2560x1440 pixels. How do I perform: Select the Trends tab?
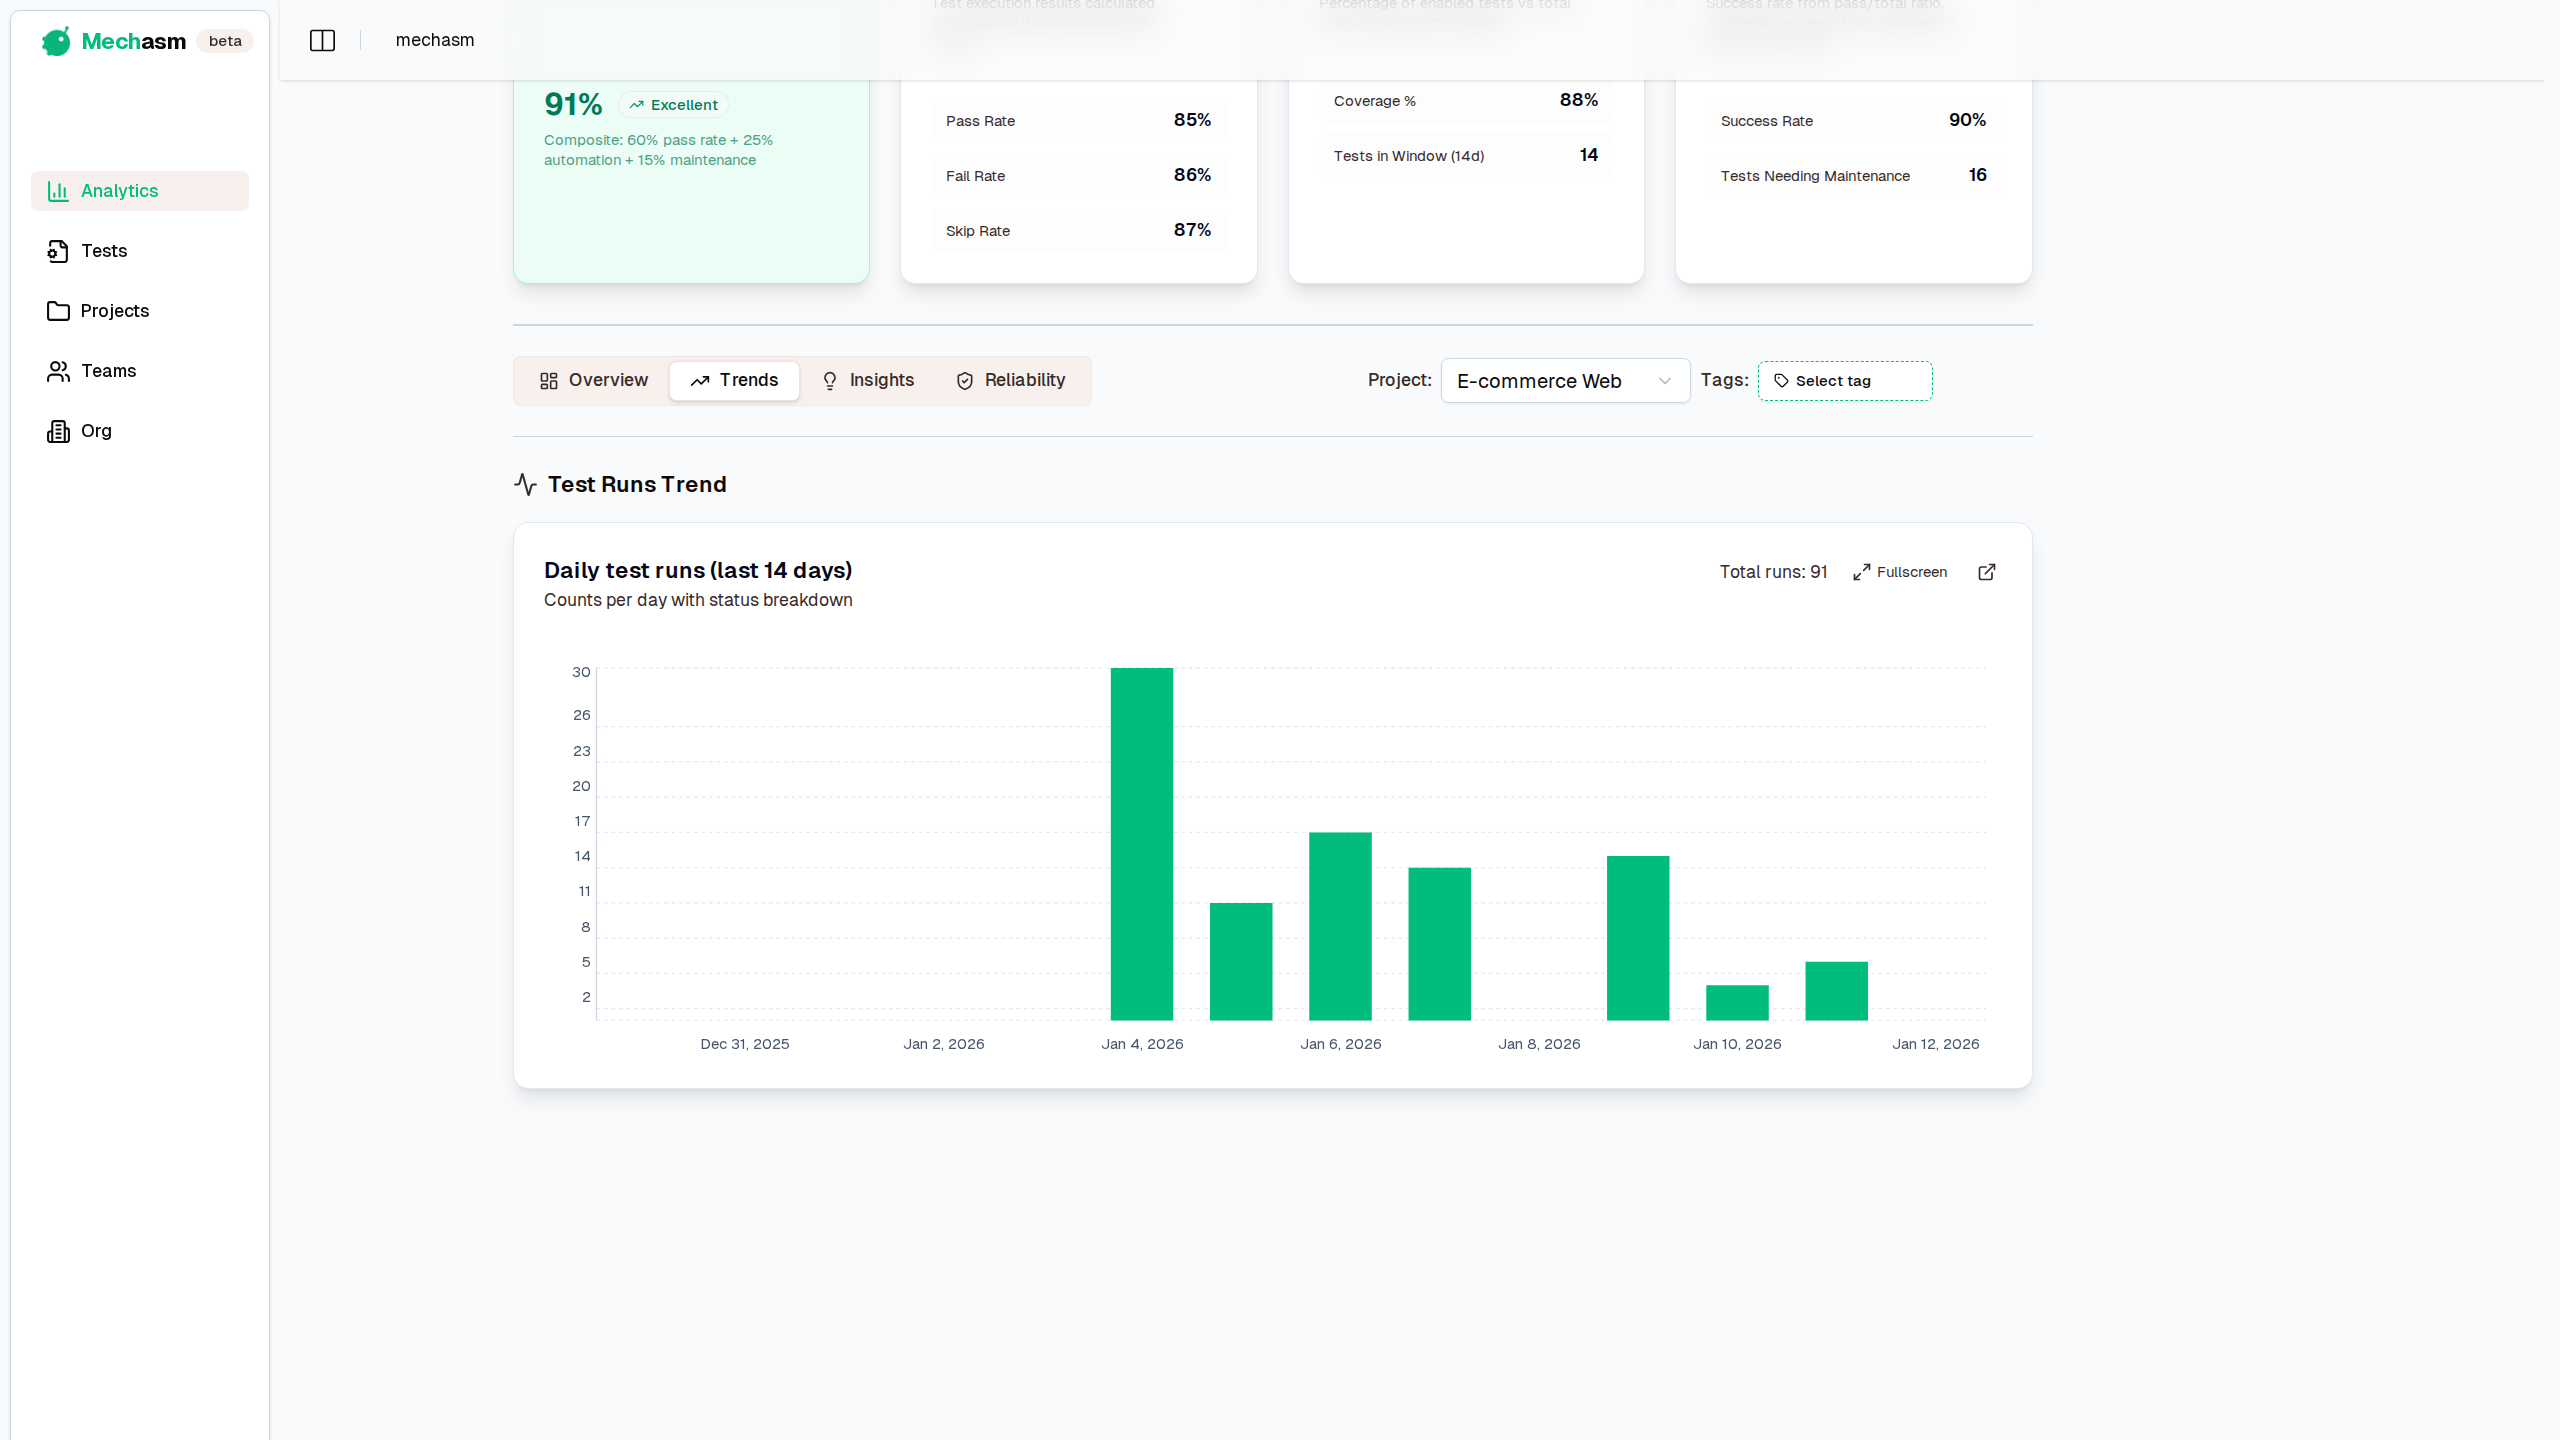click(734, 381)
